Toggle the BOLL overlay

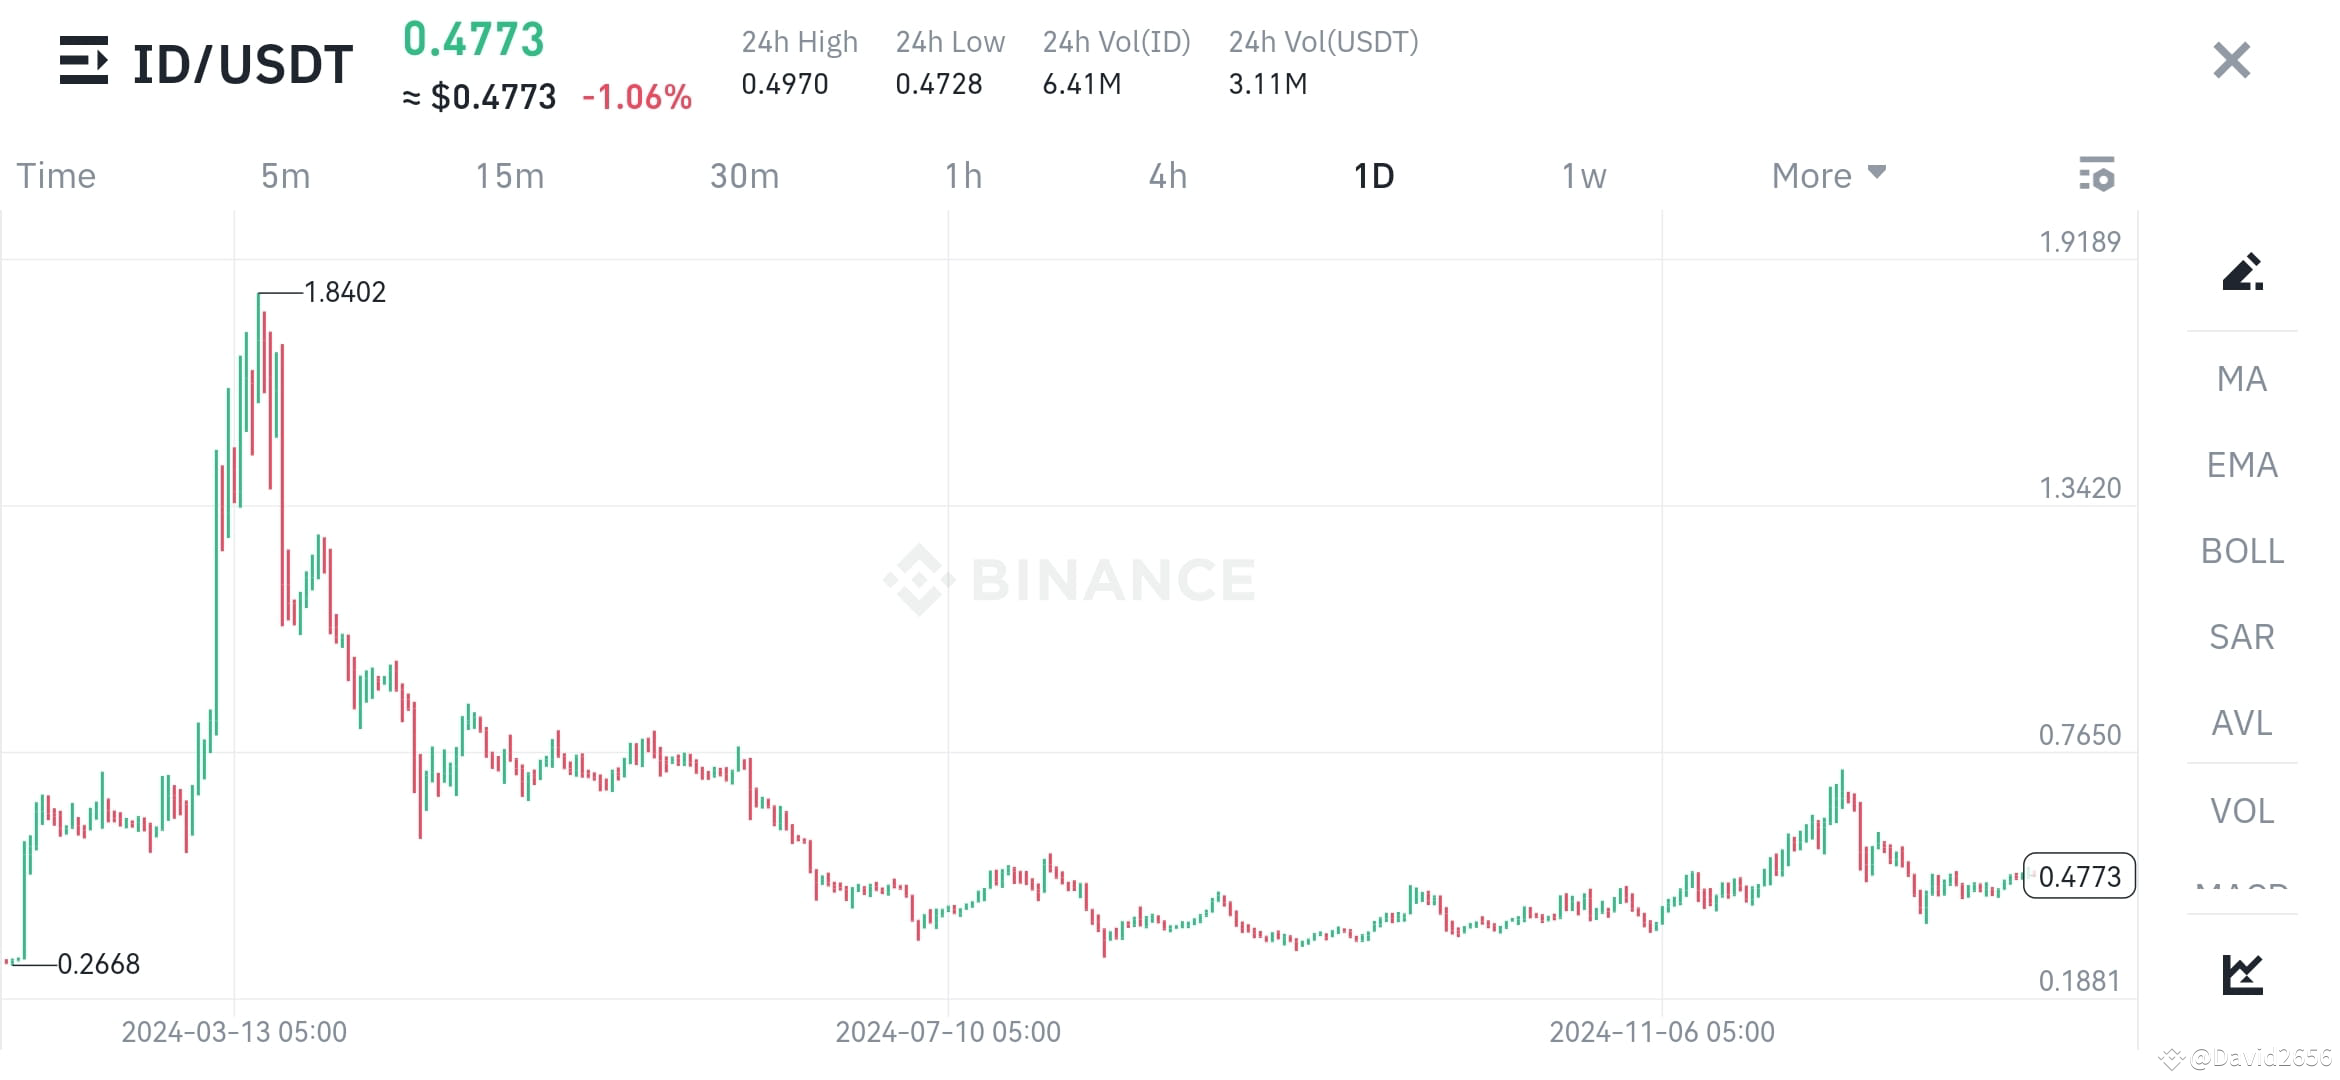2242,551
